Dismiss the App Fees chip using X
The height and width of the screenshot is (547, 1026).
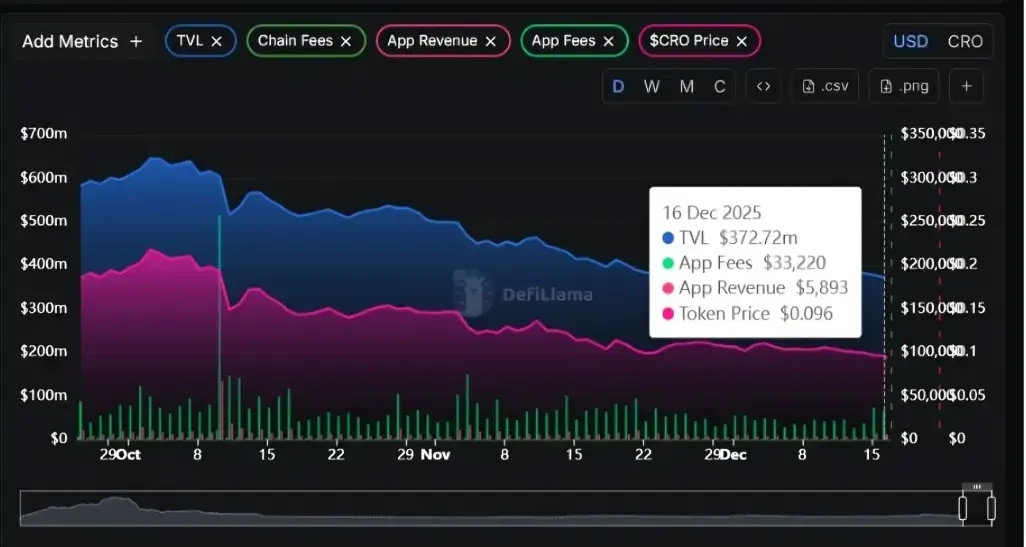[608, 41]
